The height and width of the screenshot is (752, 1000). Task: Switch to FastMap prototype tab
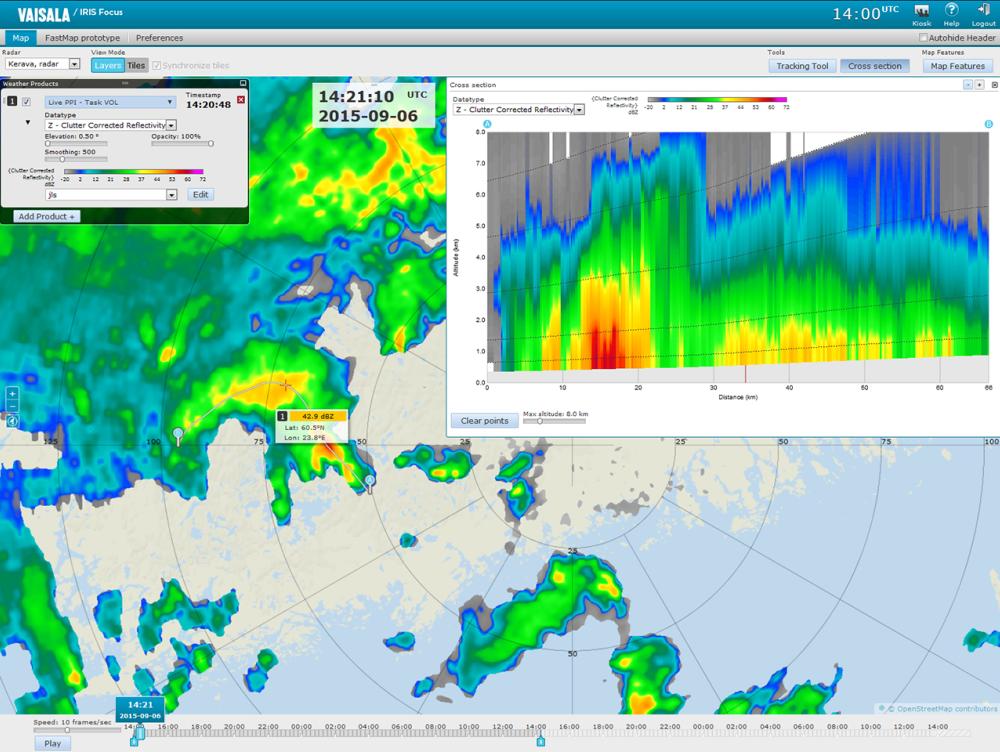(x=82, y=38)
